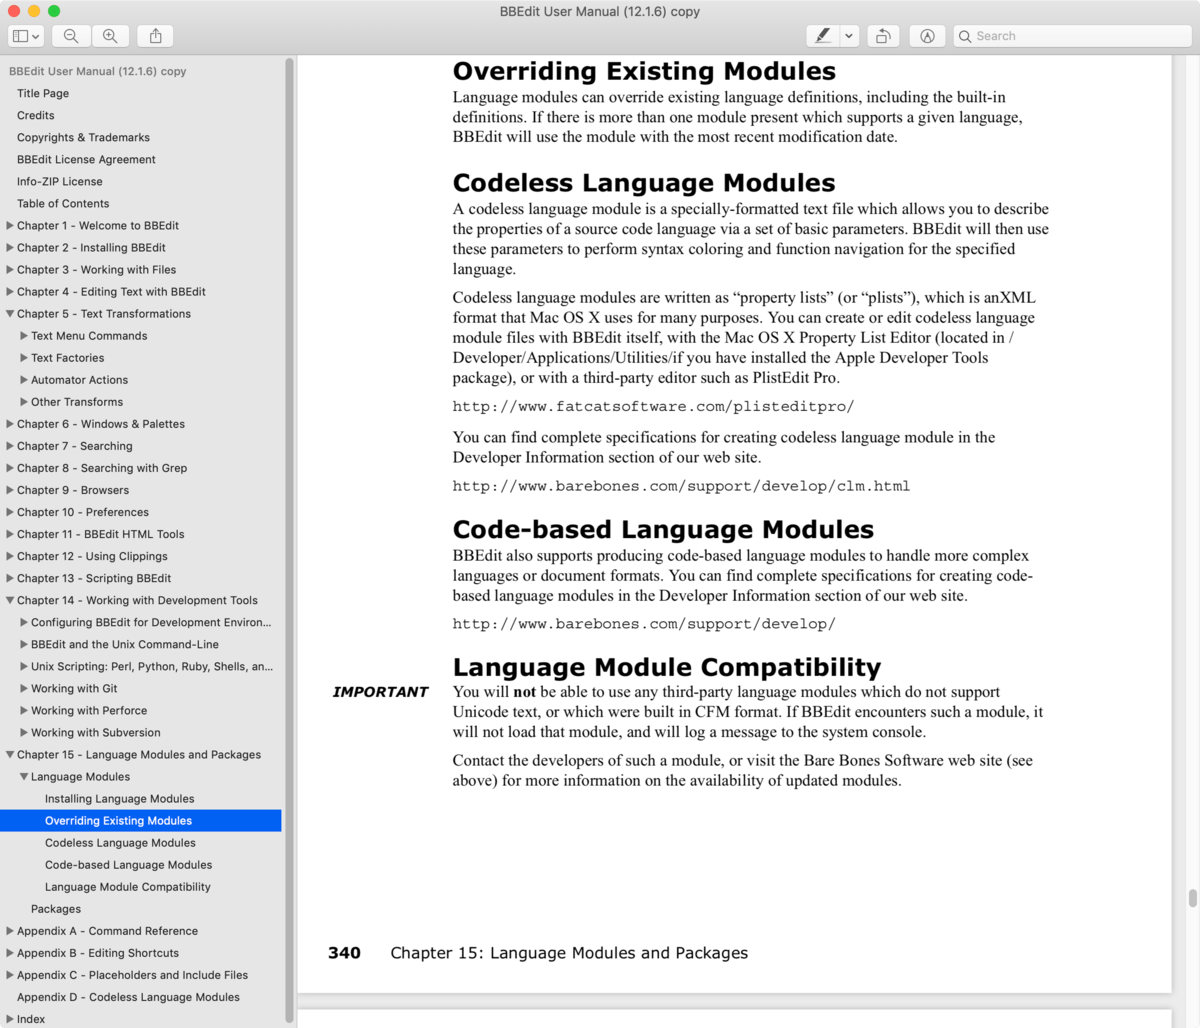Expand Chapter 7 - Searching
This screenshot has height=1028, width=1200.
[10, 445]
